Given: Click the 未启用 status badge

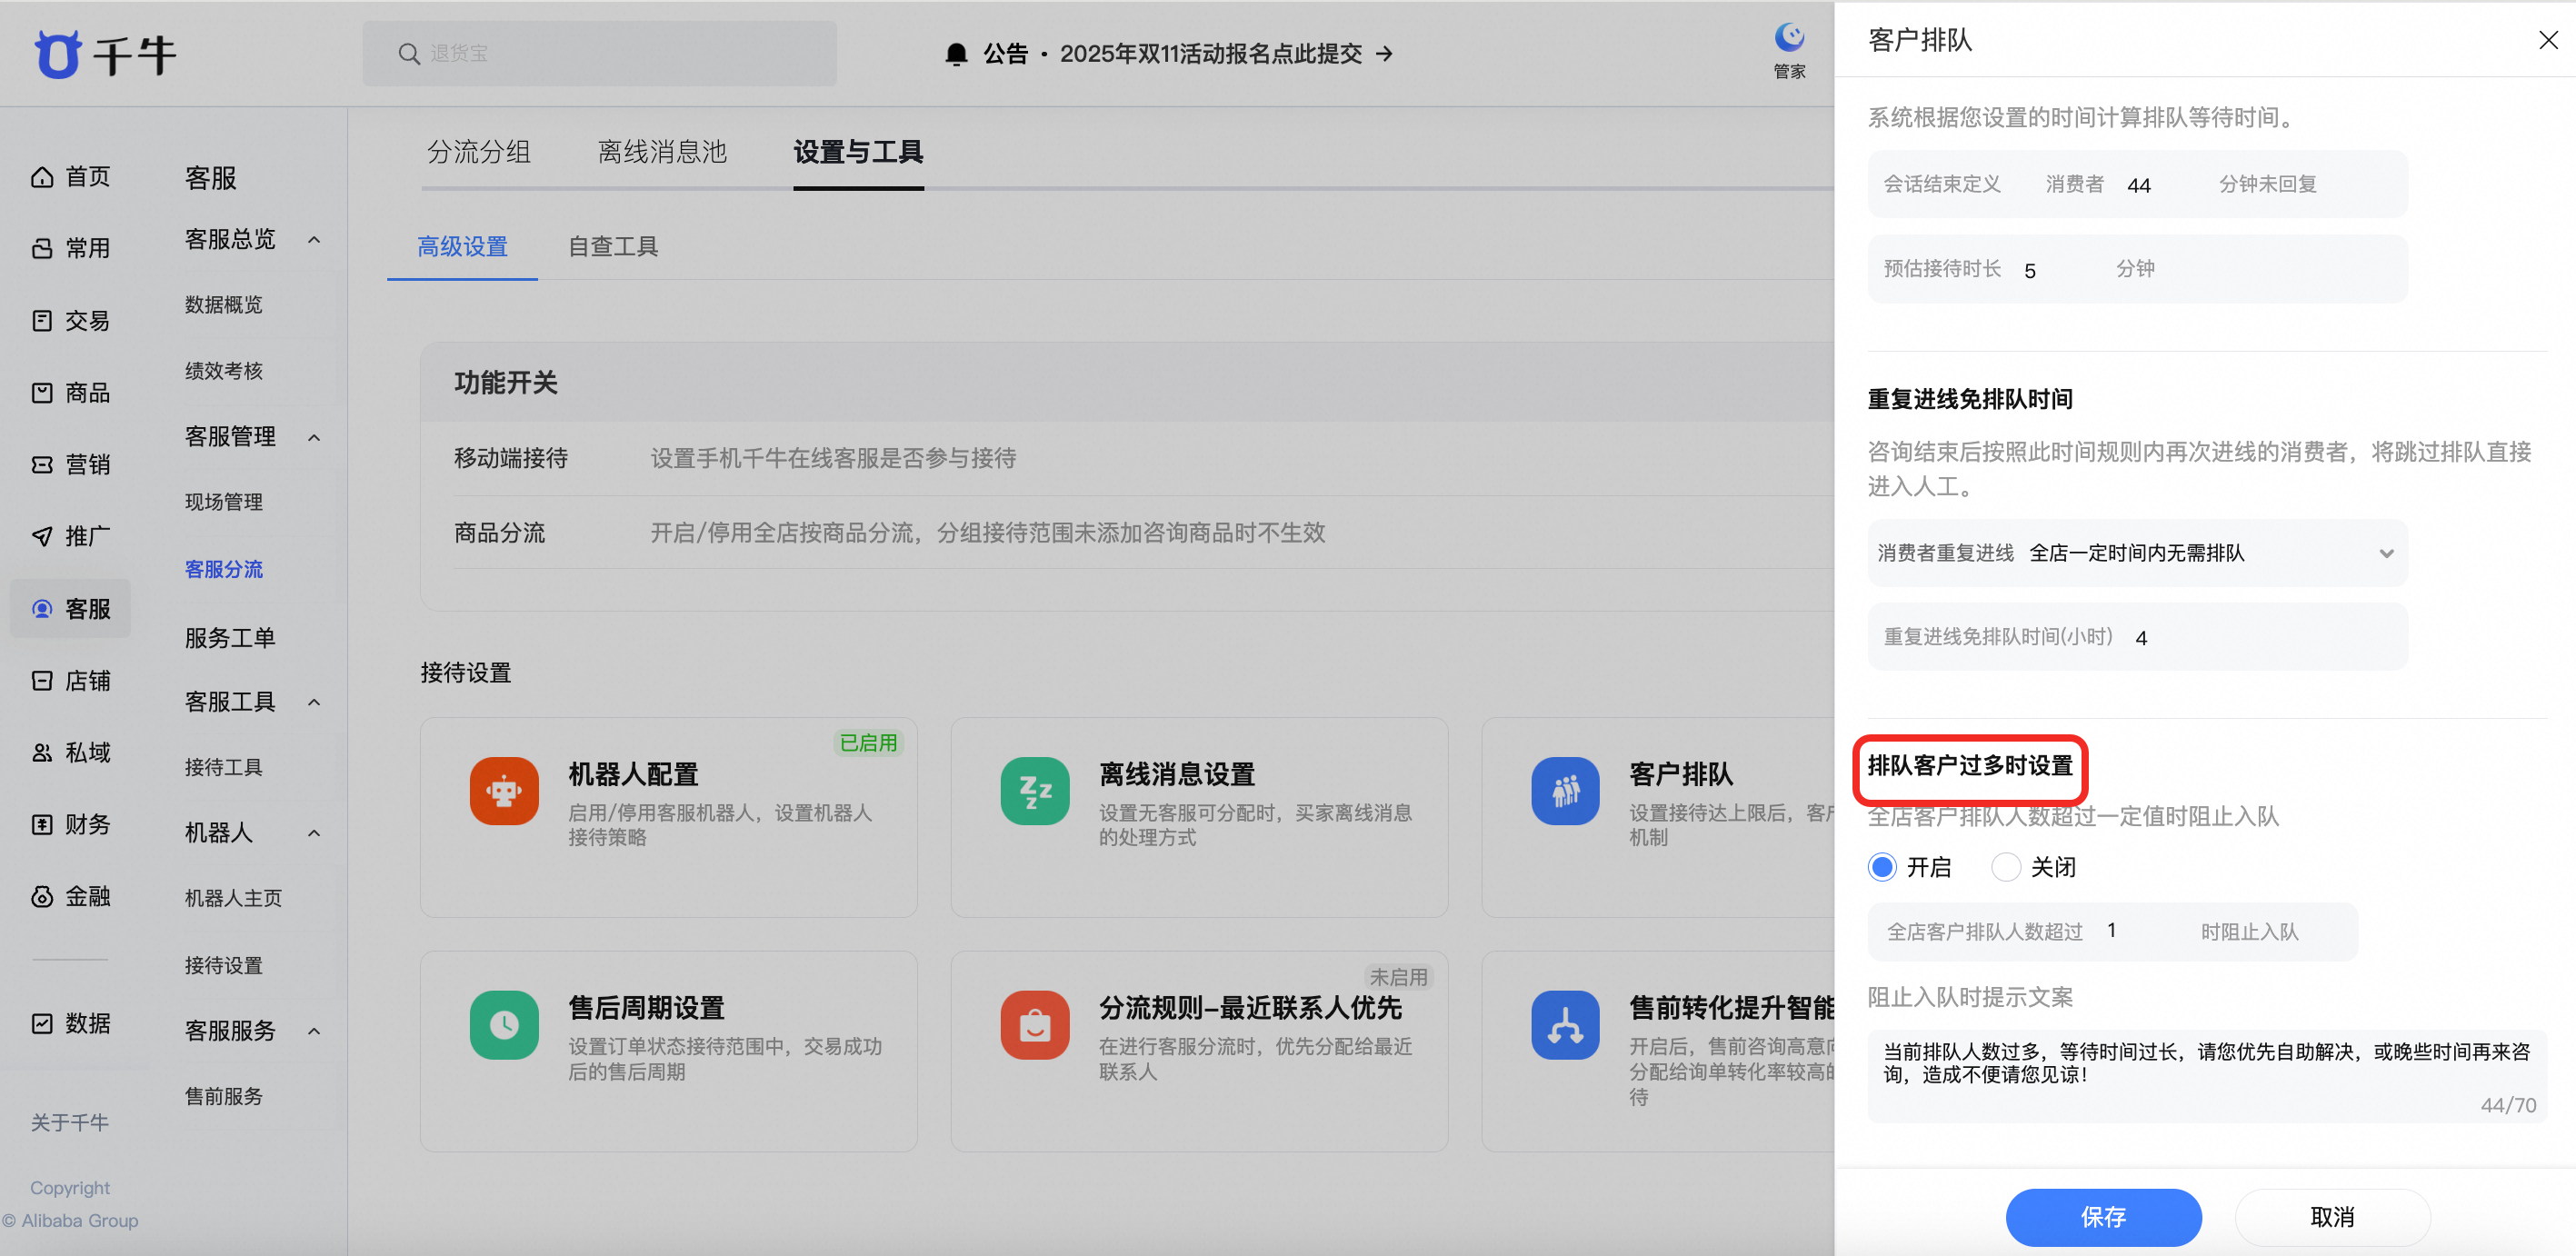Looking at the screenshot, I should click(x=1398, y=976).
